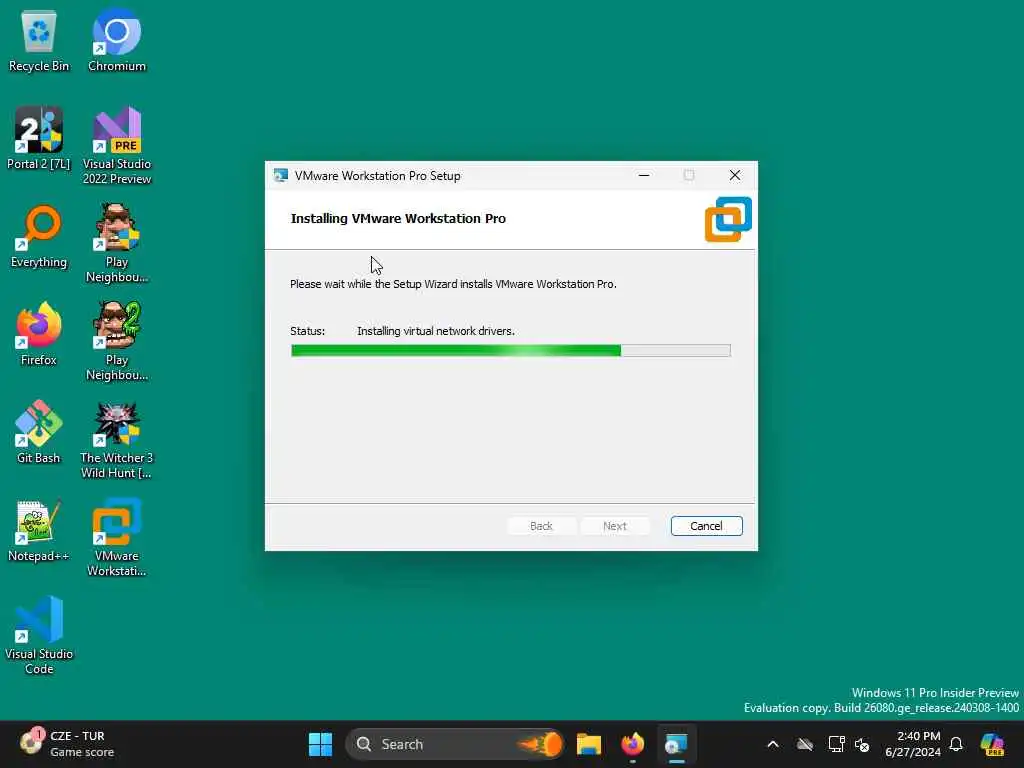The height and width of the screenshot is (768, 1024).
Task: Minimize the VMware Workstation Pro Setup window
Action: tap(644, 175)
